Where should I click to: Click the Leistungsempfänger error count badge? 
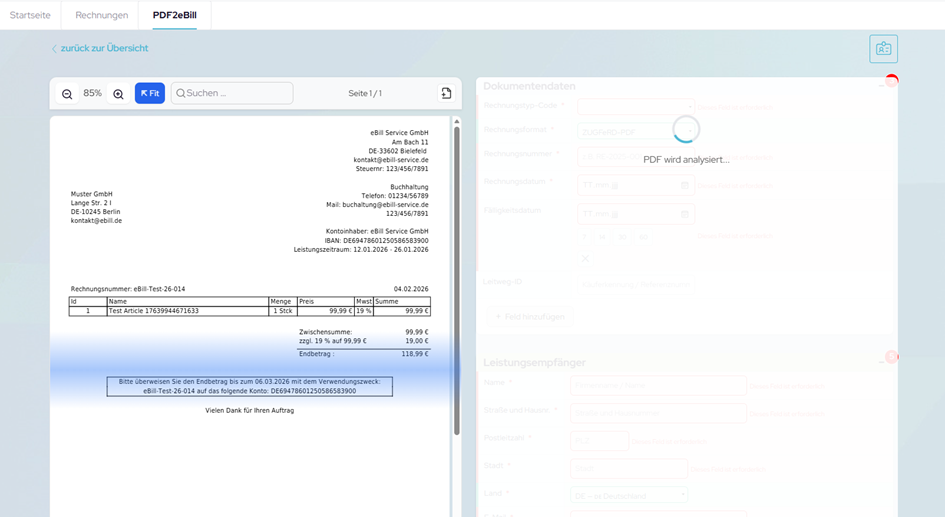click(891, 357)
